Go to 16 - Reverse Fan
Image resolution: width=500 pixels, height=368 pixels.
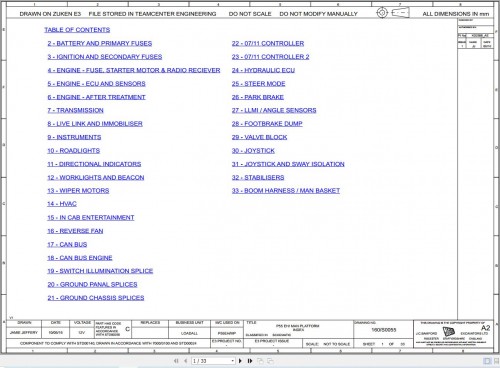75,231
